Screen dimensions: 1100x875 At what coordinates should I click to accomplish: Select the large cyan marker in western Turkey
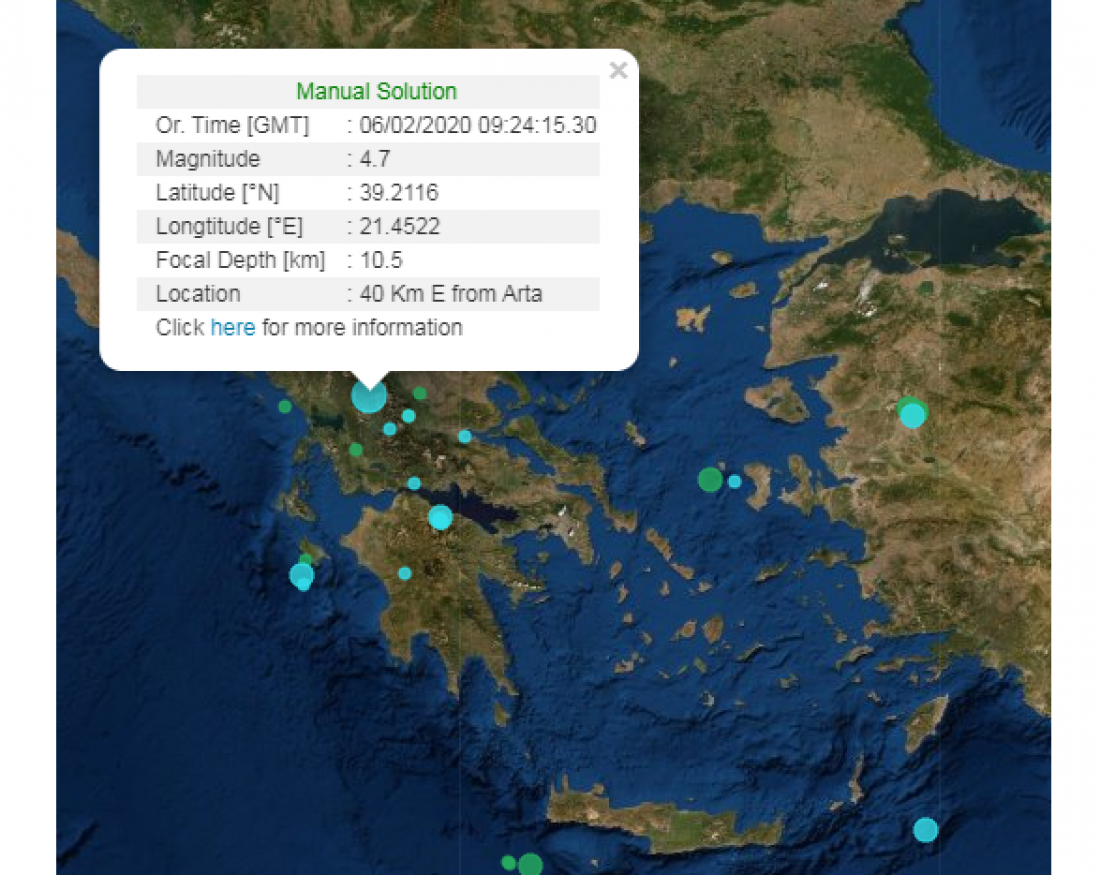click(912, 416)
